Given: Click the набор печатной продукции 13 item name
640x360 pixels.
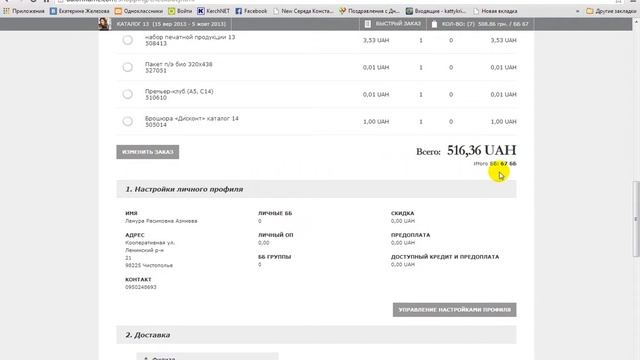Looking at the screenshot, I should coord(190,37).
